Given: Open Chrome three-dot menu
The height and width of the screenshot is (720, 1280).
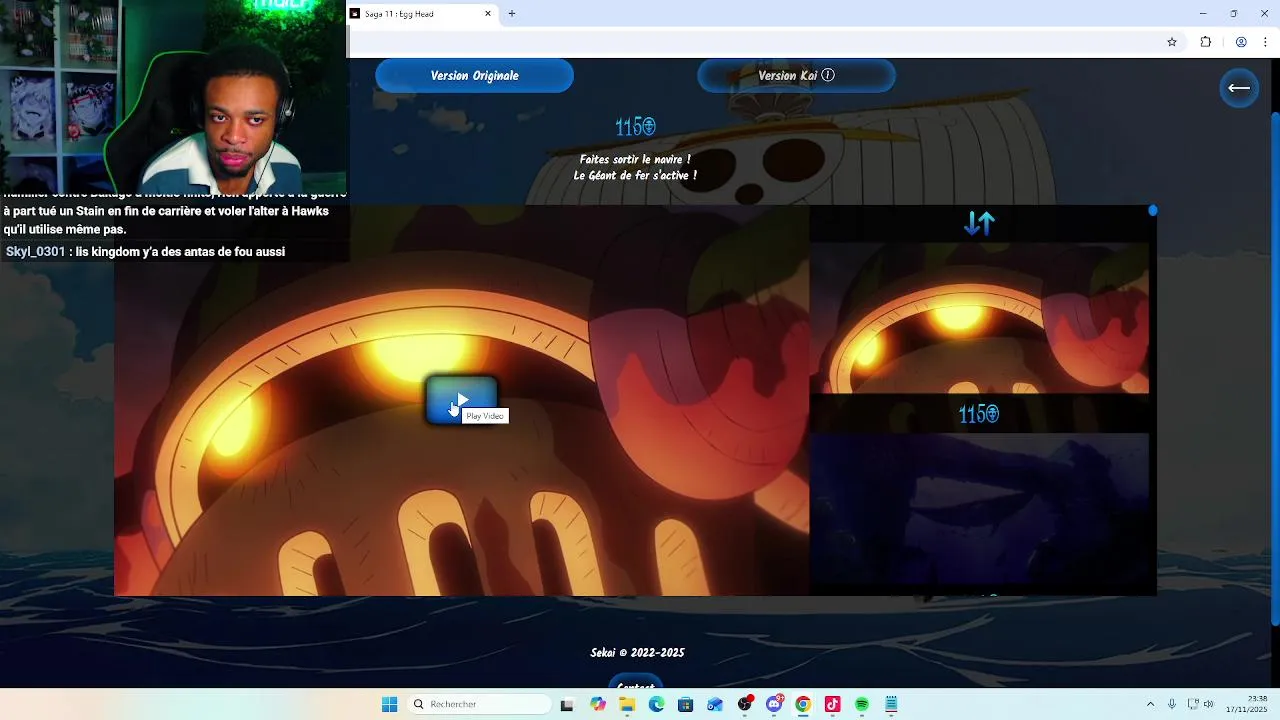Looking at the screenshot, I should (1265, 42).
